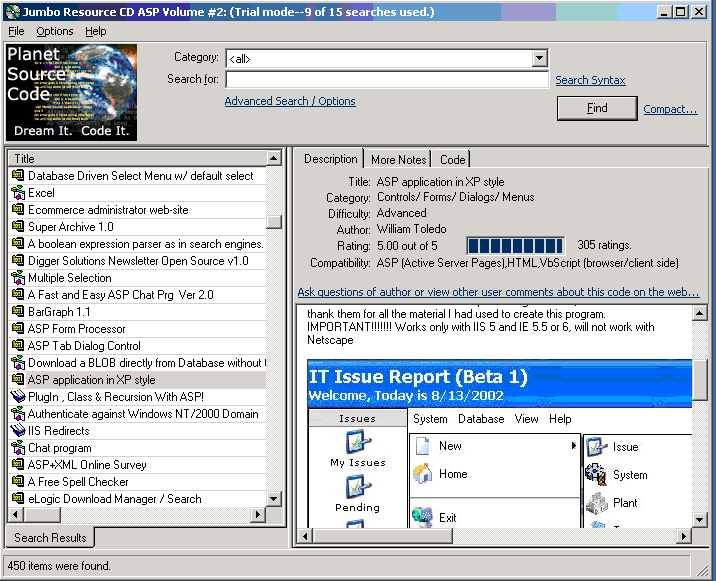Open the Search Syntax link
This screenshot has height=581, width=716.
(590, 80)
